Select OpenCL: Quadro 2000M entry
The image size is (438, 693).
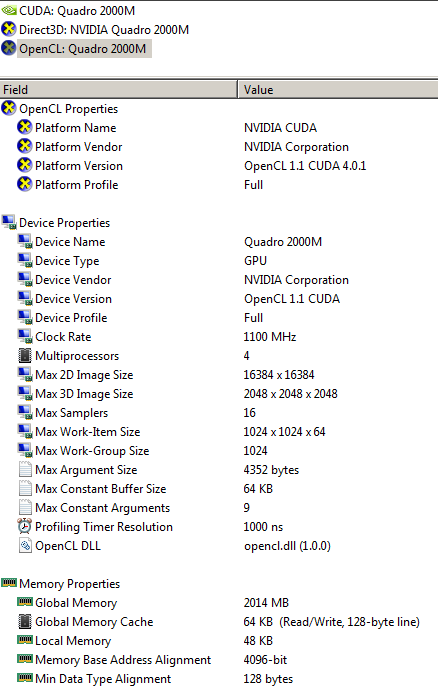pos(82,49)
